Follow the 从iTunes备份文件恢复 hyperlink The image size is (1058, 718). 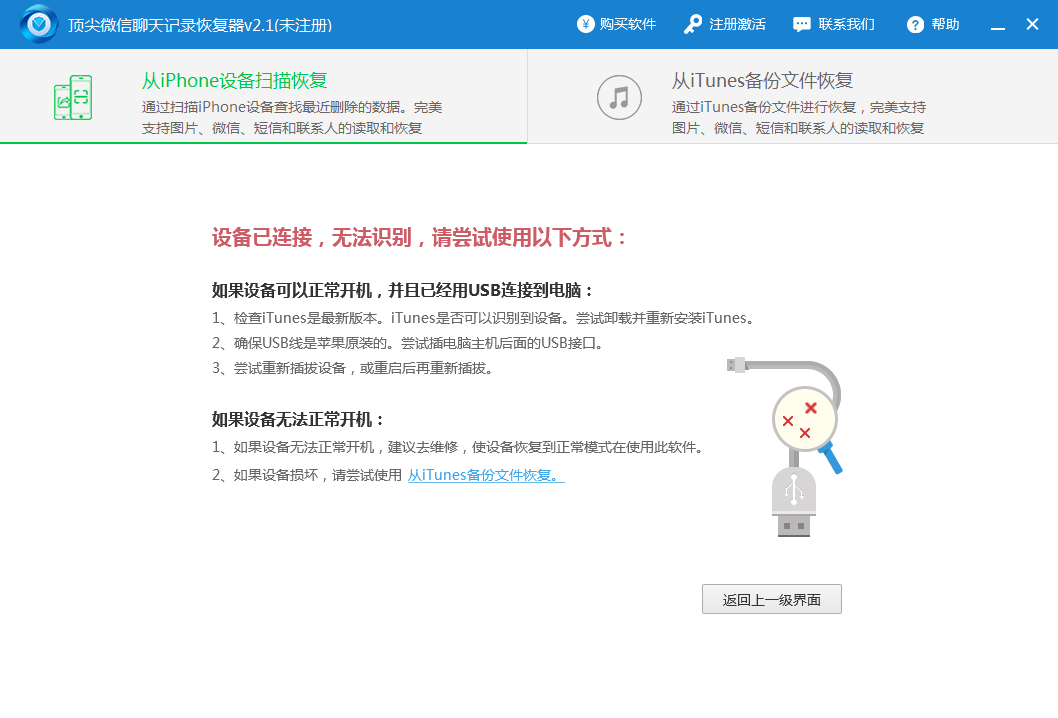pos(486,475)
